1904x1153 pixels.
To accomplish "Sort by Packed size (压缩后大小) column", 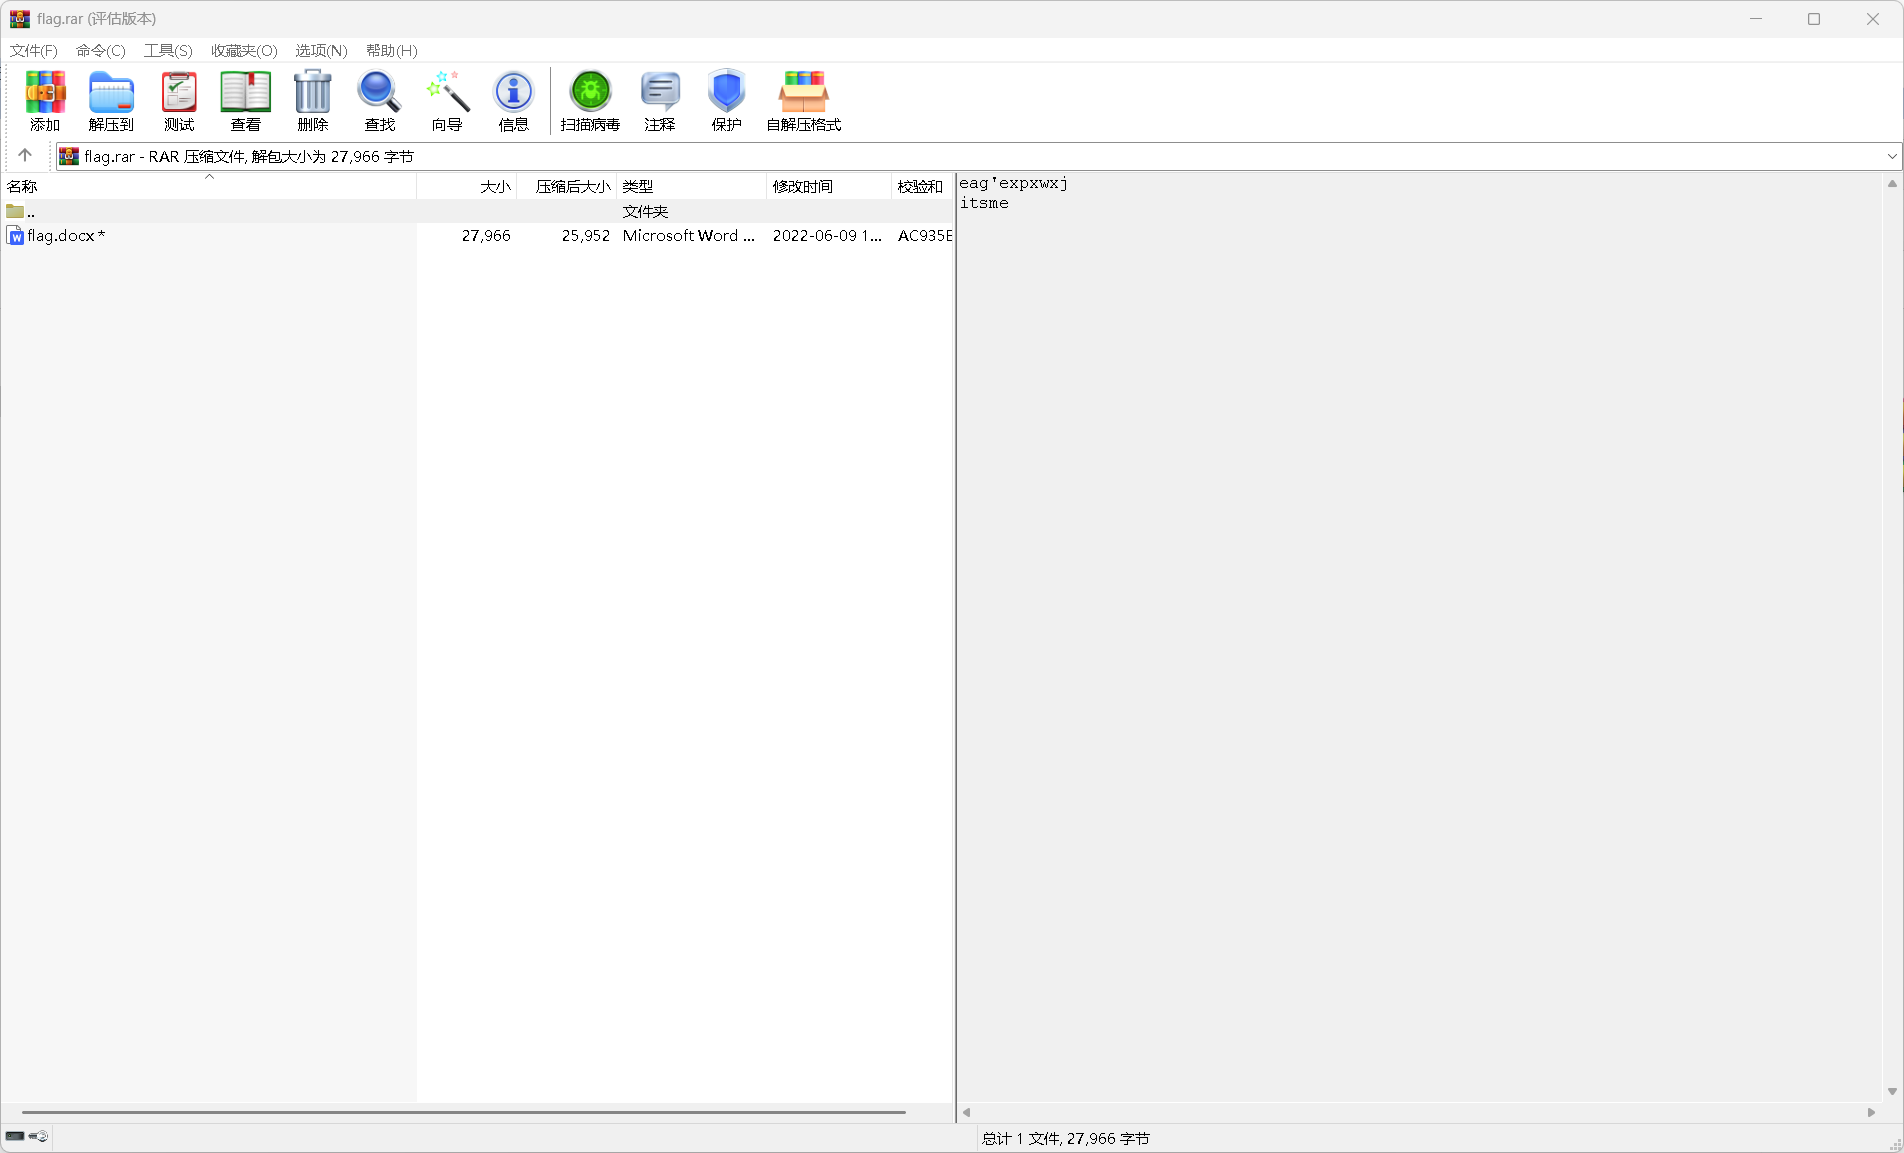I will pyautogui.click(x=567, y=186).
